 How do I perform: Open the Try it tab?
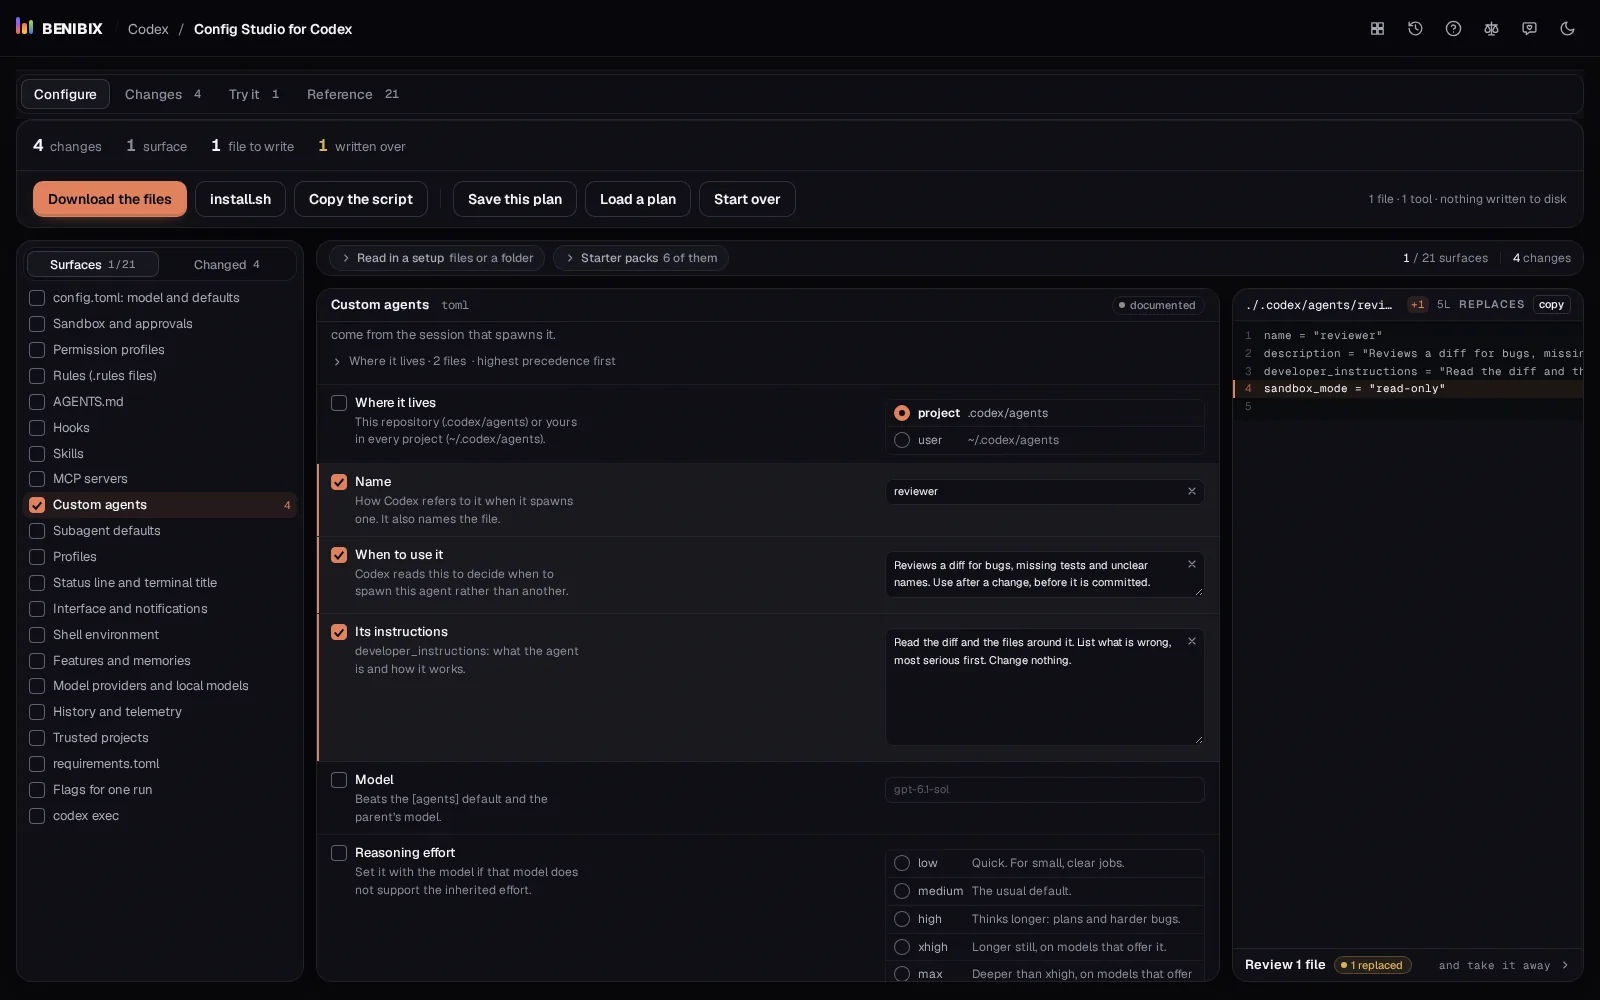[x=254, y=94]
